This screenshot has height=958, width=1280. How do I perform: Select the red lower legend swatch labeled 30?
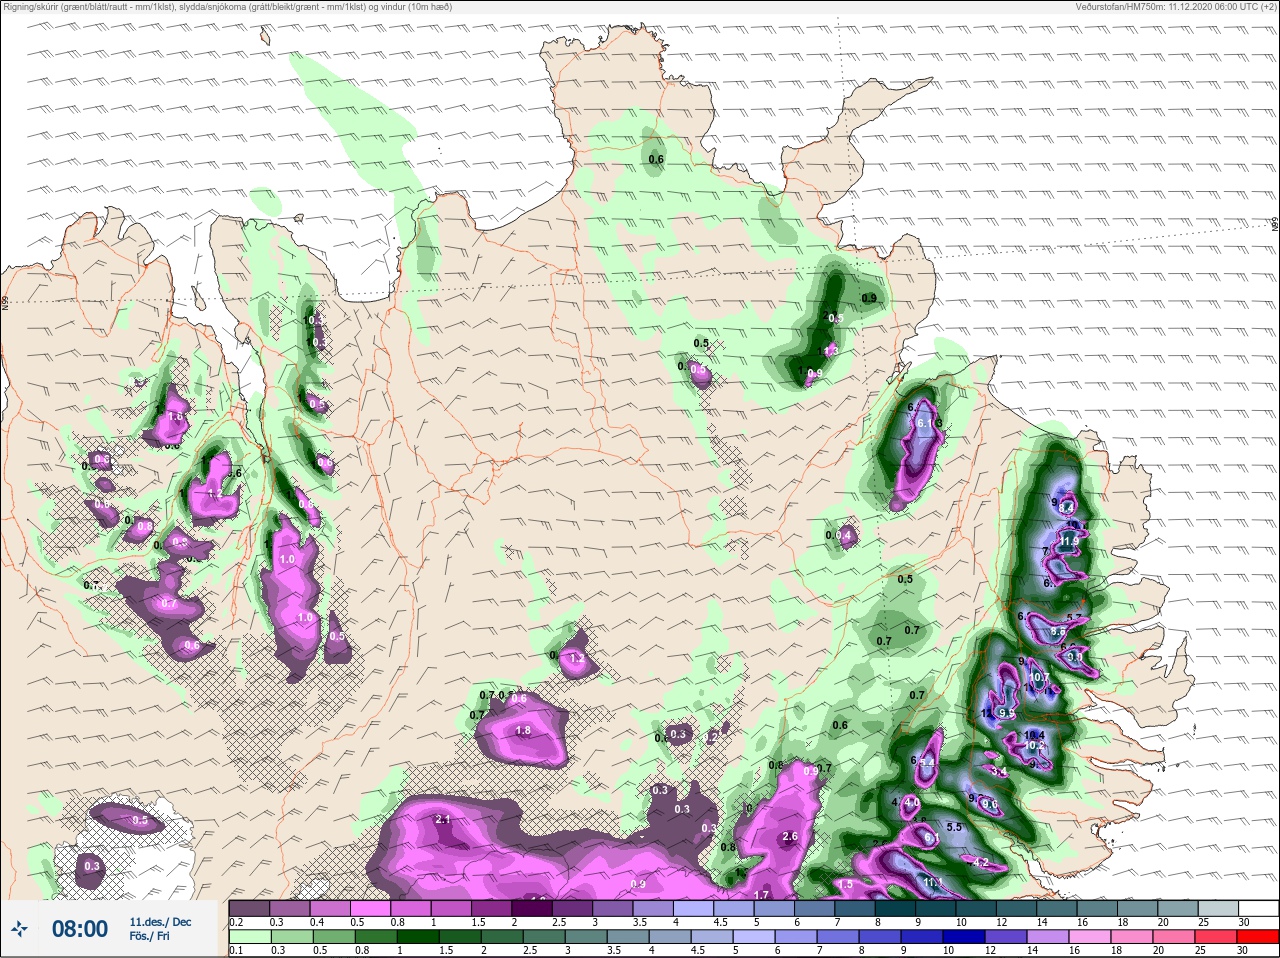pyautogui.click(x=1258, y=937)
